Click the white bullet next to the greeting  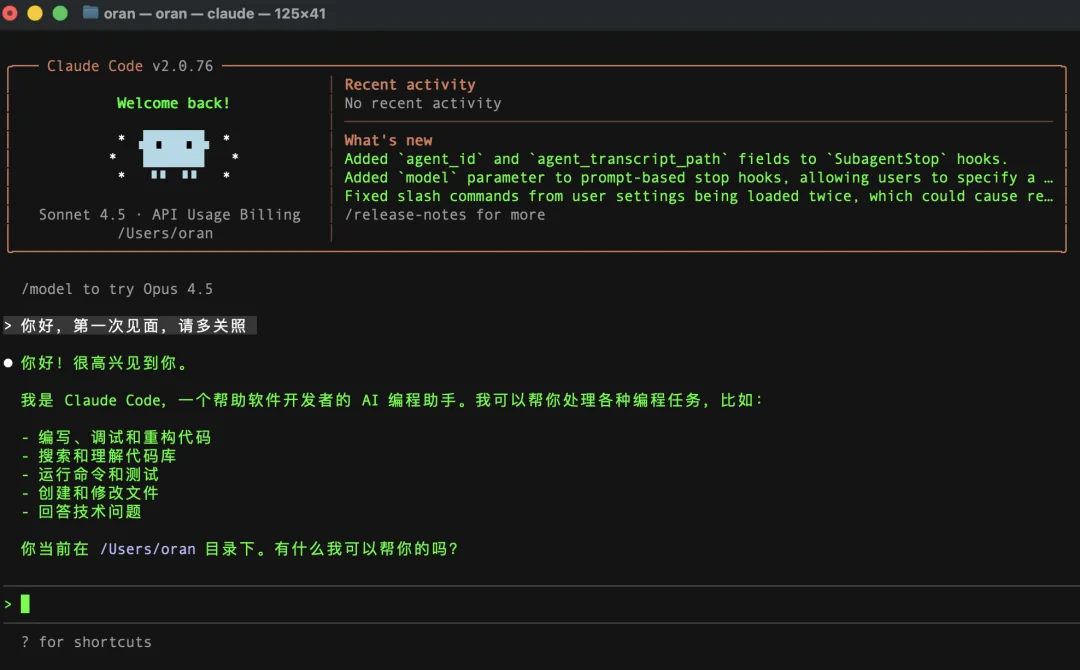coord(9,362)
